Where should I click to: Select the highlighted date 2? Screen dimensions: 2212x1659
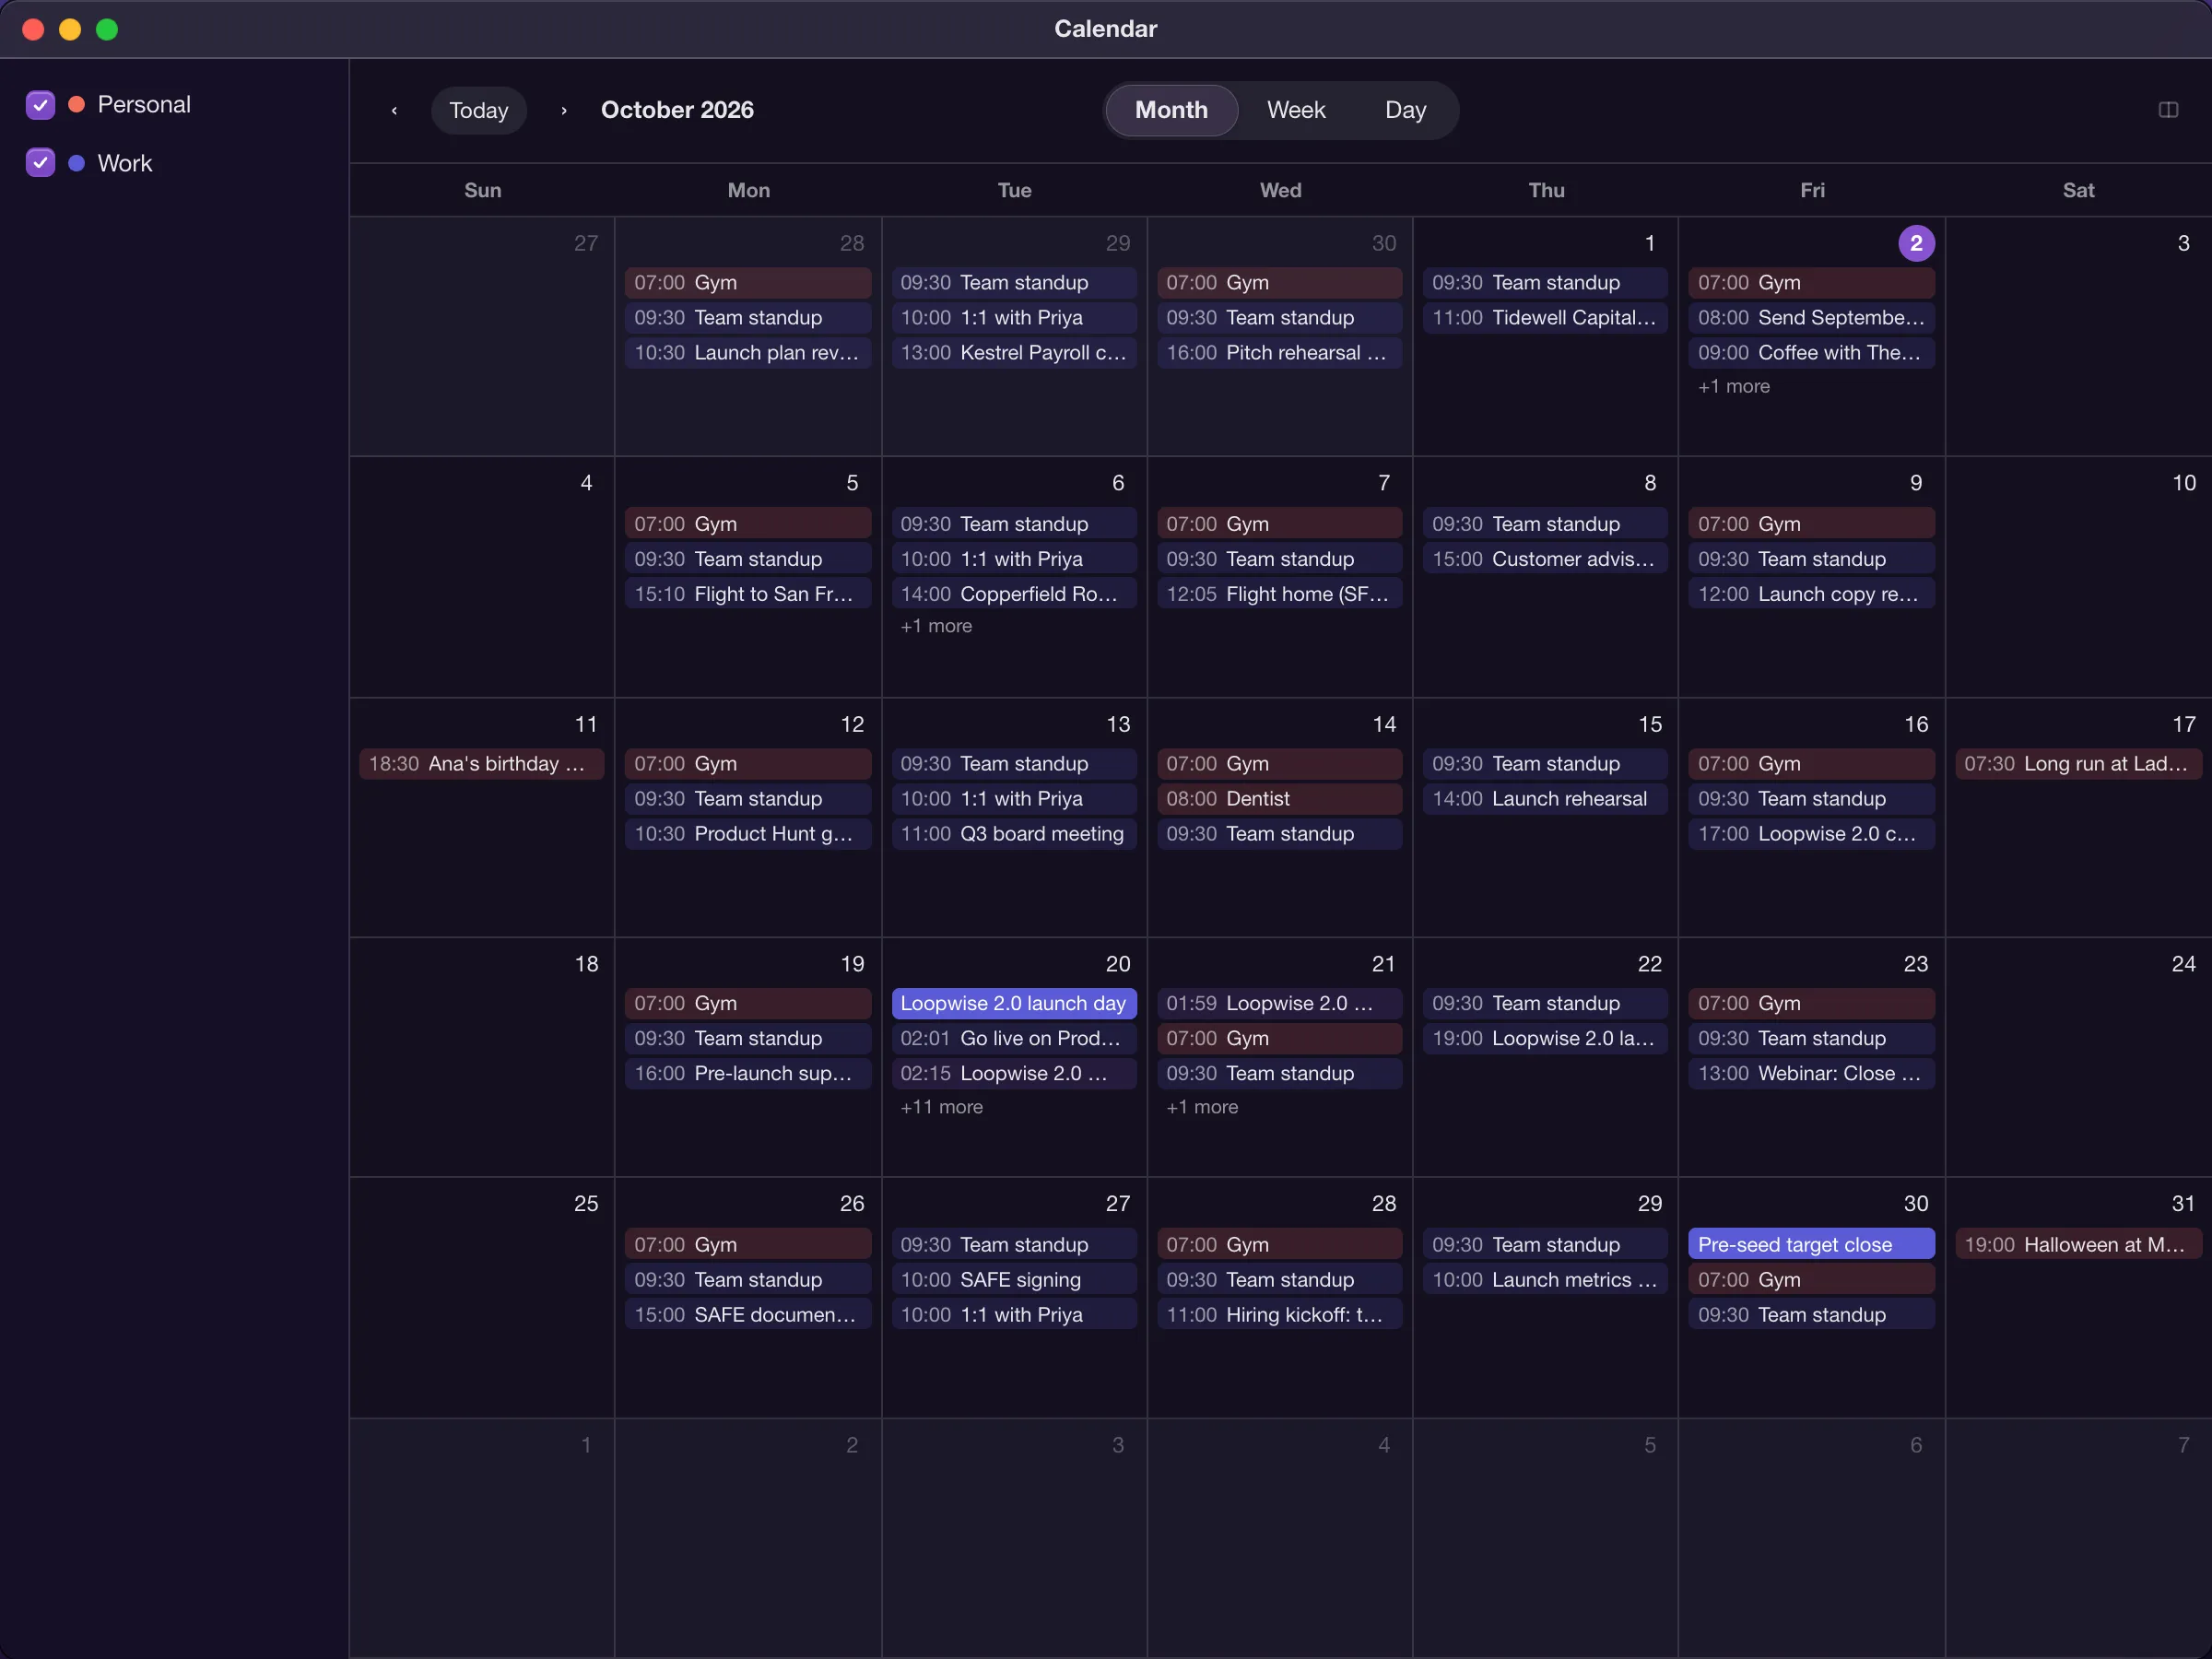pos(1916,243)
